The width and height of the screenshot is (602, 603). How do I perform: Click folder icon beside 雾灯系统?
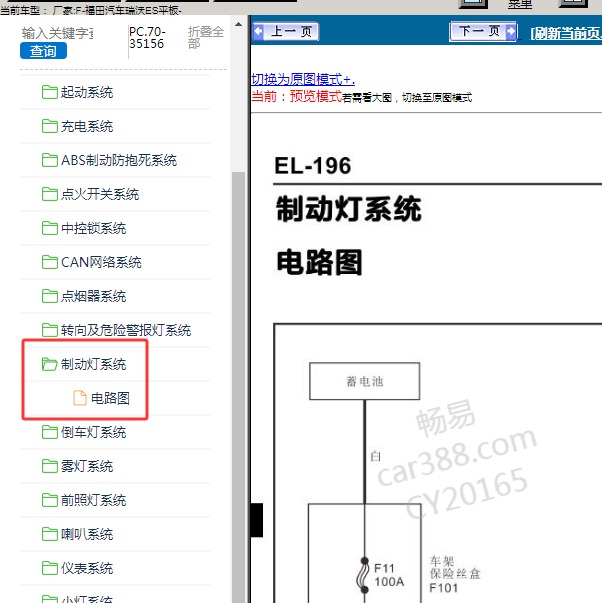[x=50, y=466]
